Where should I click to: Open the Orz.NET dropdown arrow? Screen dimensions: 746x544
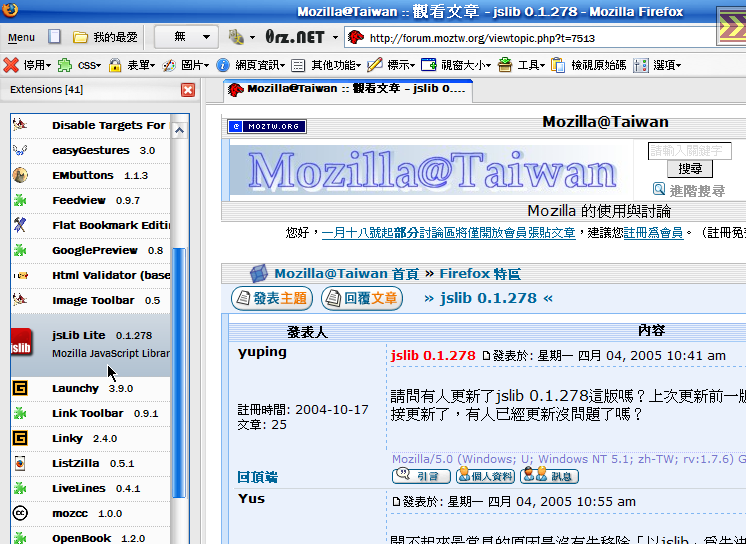coord(335,37)
